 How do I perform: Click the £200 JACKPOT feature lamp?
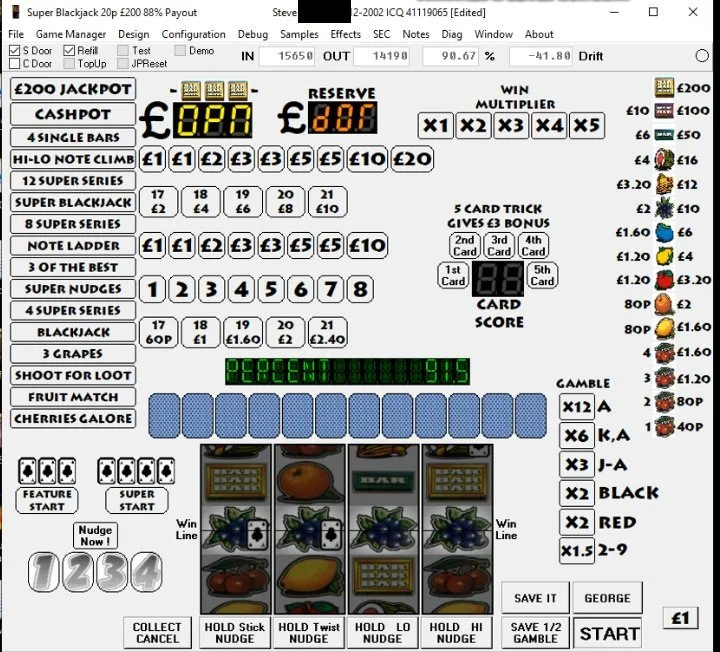(x=73, y=89)
